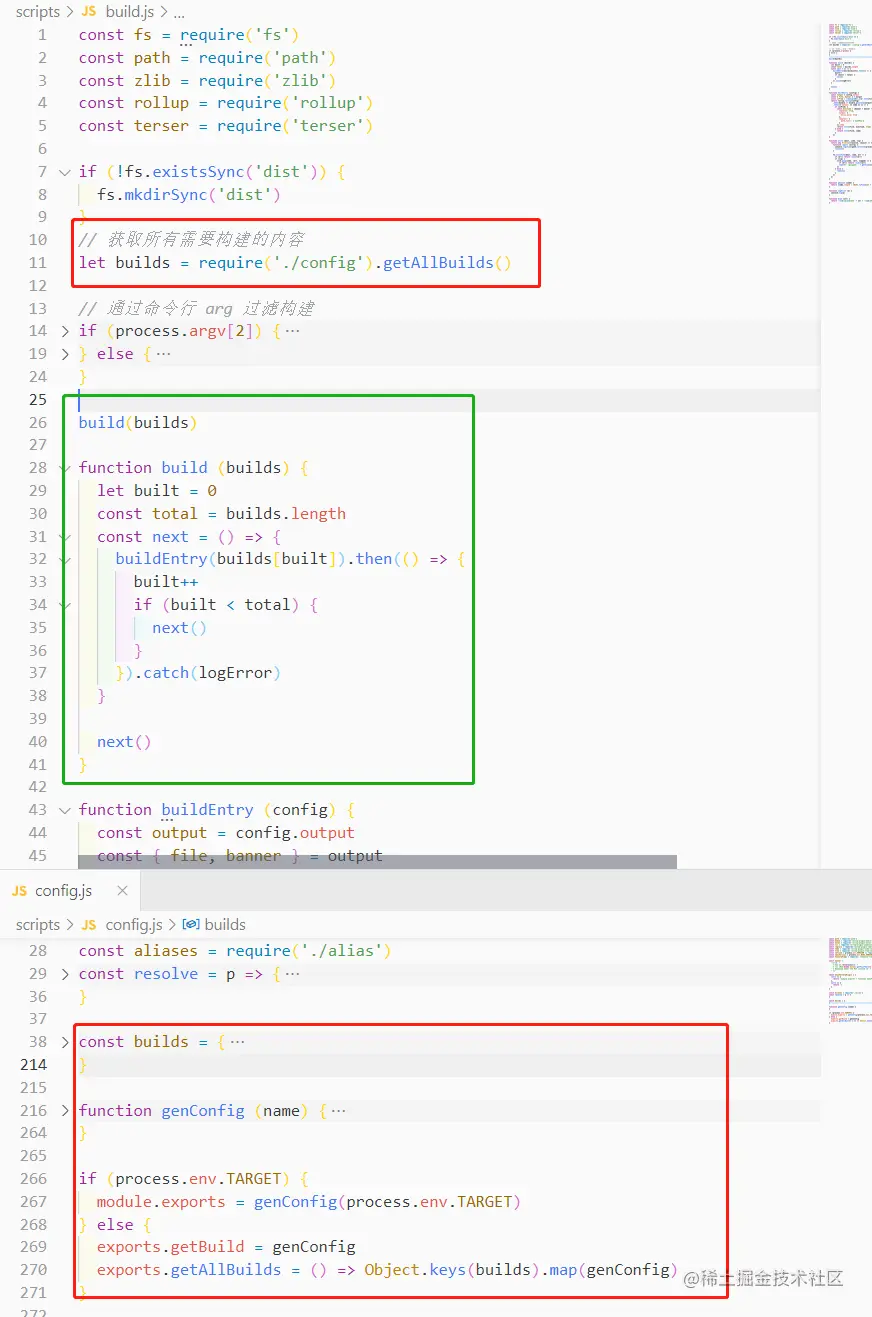872x1317 pixels.
Task: Click 'zlib' variable on line 3
Action: [x=152, y=81]
